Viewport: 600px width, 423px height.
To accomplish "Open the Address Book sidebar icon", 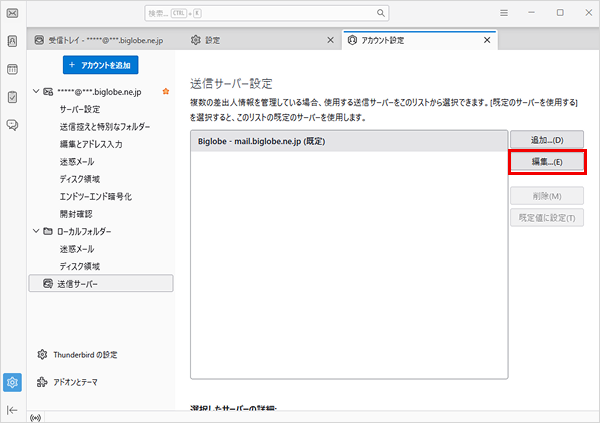I will 12,41.
